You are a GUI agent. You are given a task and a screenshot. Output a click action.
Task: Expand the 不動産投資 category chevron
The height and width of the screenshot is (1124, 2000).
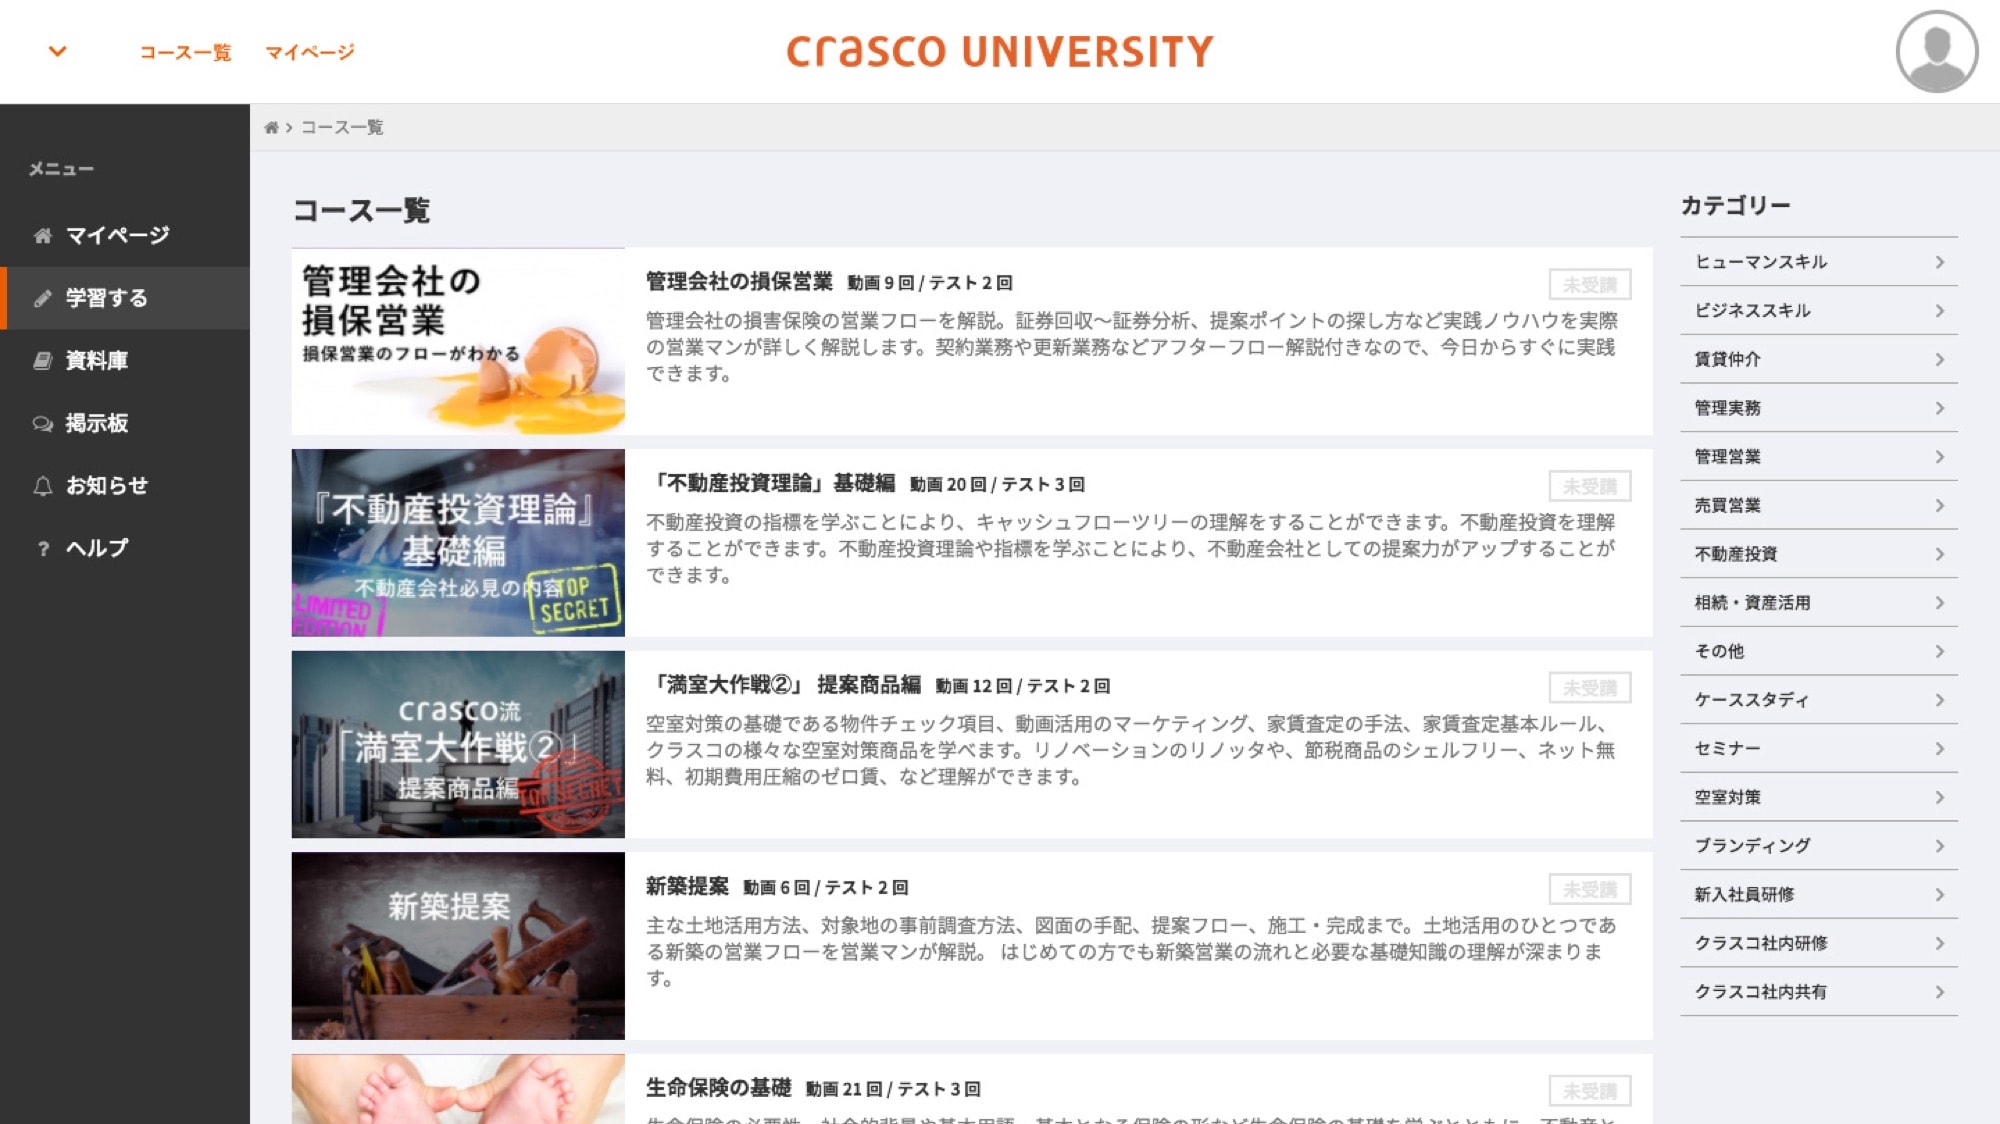1939,554
